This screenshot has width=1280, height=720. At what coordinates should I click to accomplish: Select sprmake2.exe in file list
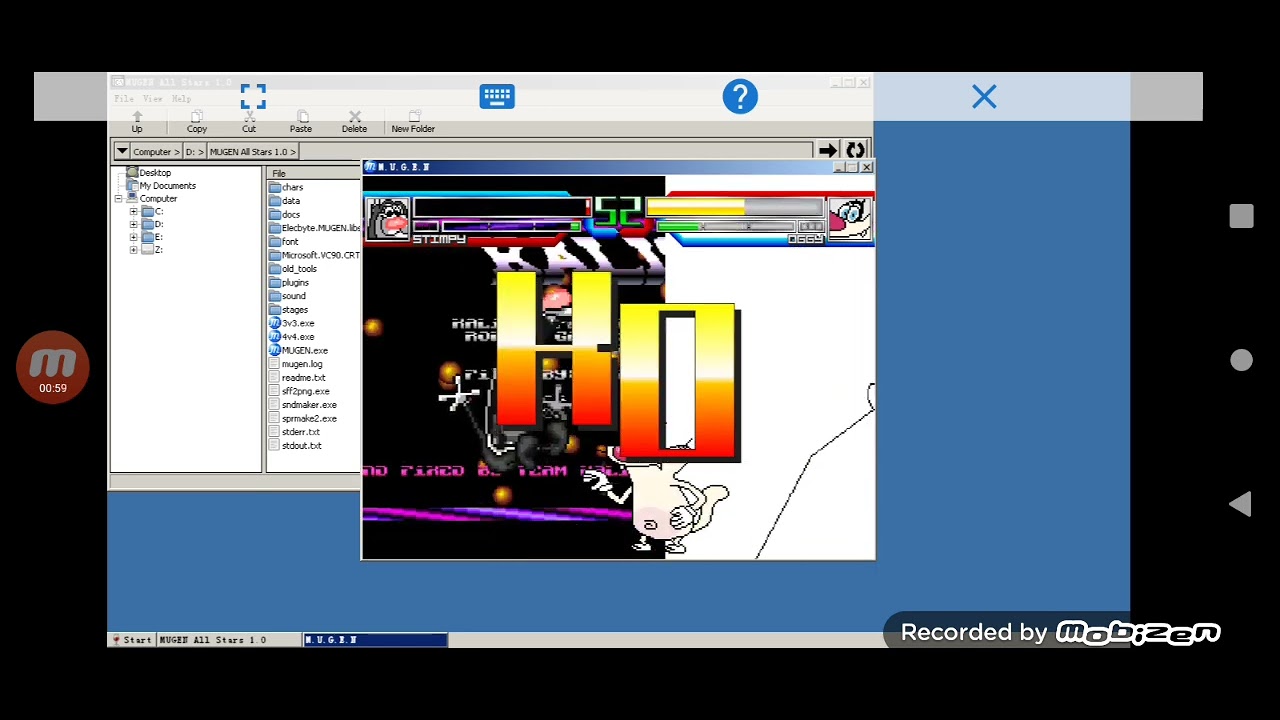(x=303, y=419)
